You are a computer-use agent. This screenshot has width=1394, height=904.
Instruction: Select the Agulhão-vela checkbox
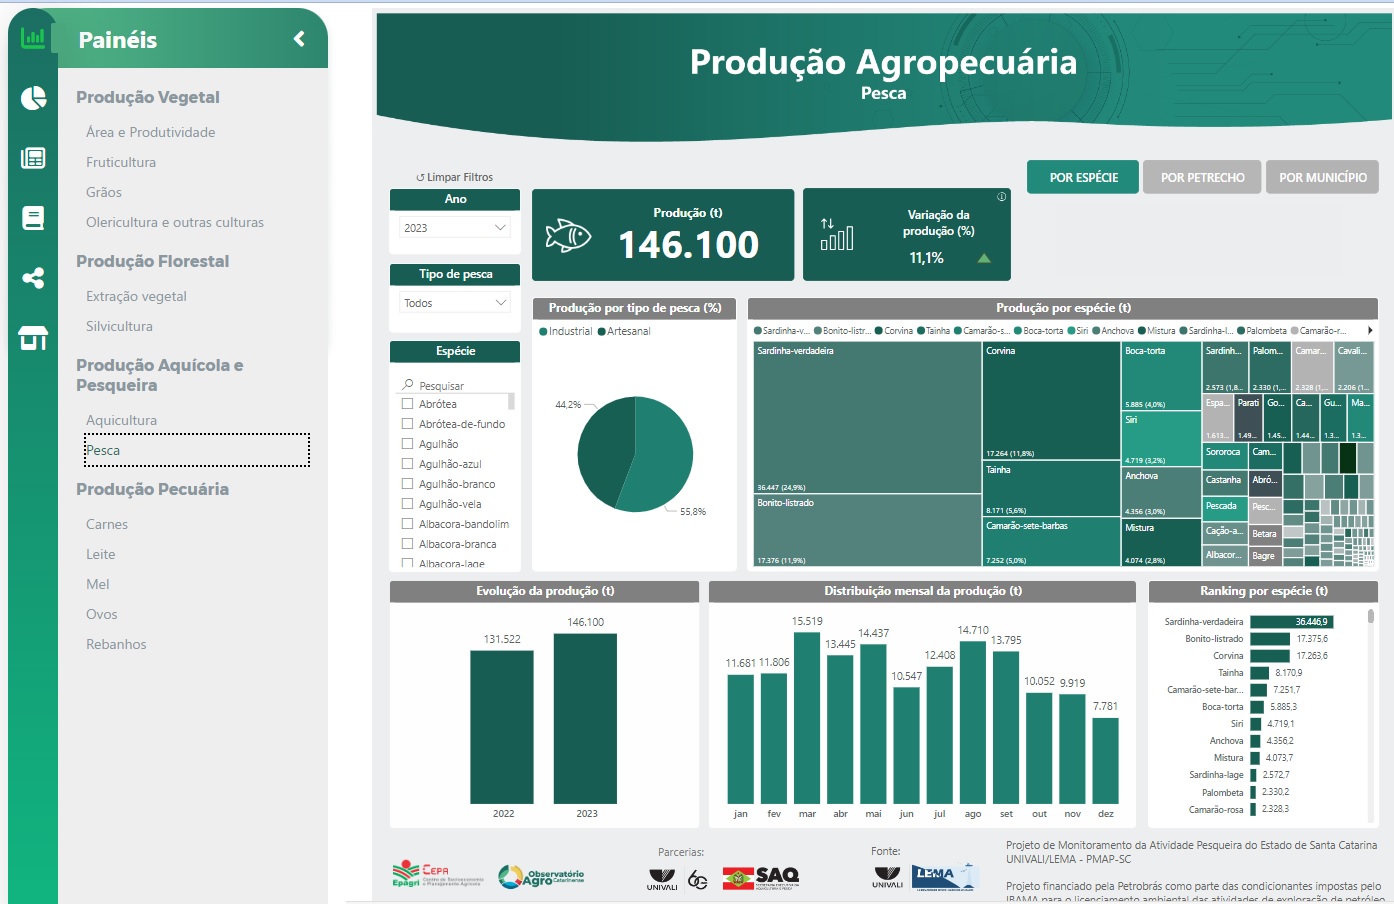pyautogui.click(x=407, y=504)
